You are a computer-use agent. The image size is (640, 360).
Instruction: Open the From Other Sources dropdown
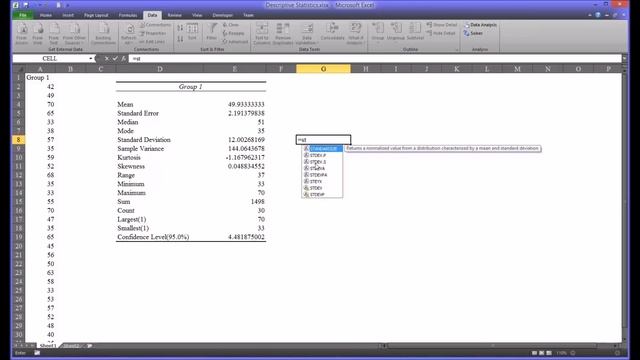coord(74,34)
